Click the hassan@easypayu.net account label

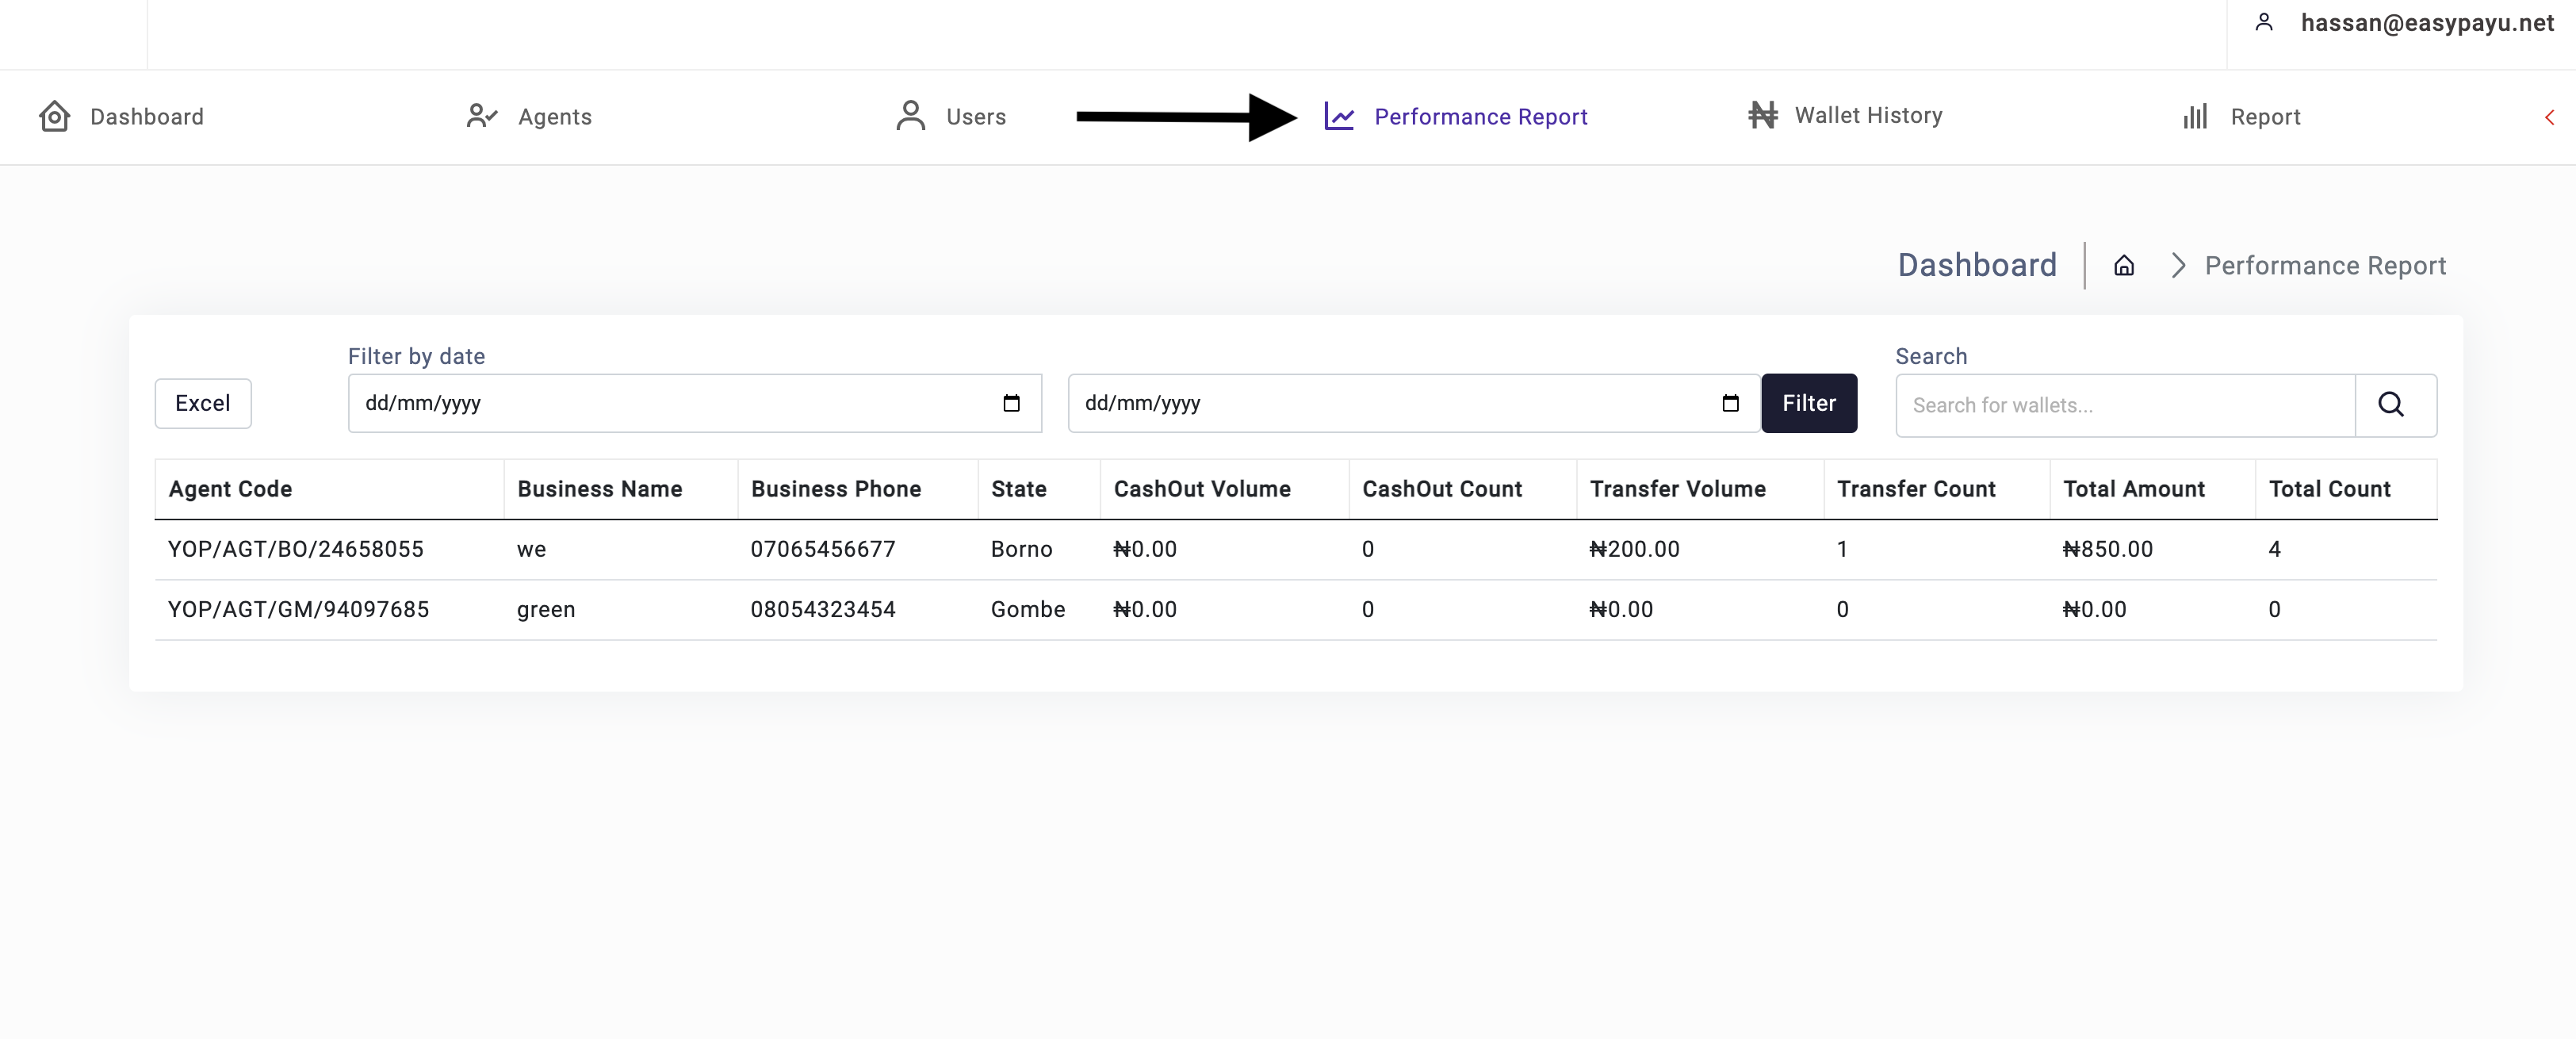click(2426, 22)
